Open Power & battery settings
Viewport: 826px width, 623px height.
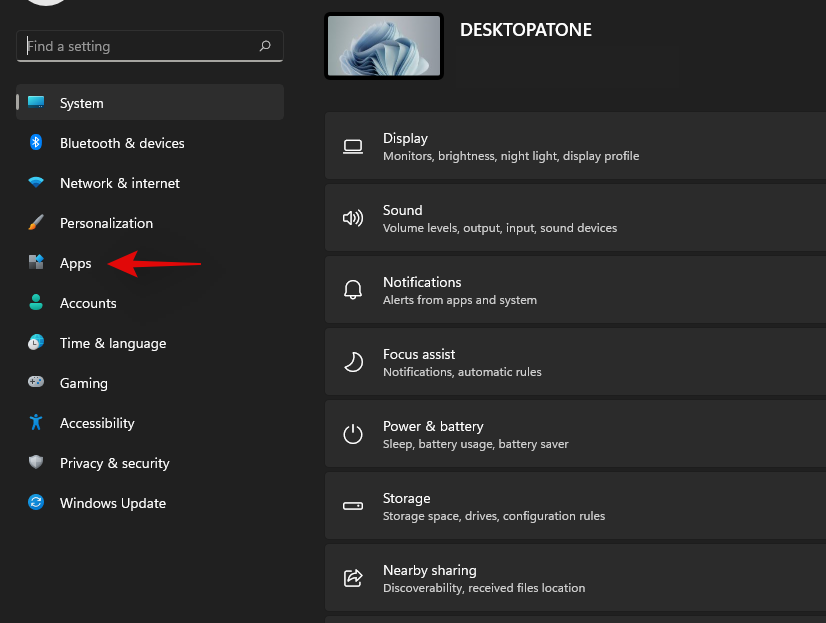575,434
